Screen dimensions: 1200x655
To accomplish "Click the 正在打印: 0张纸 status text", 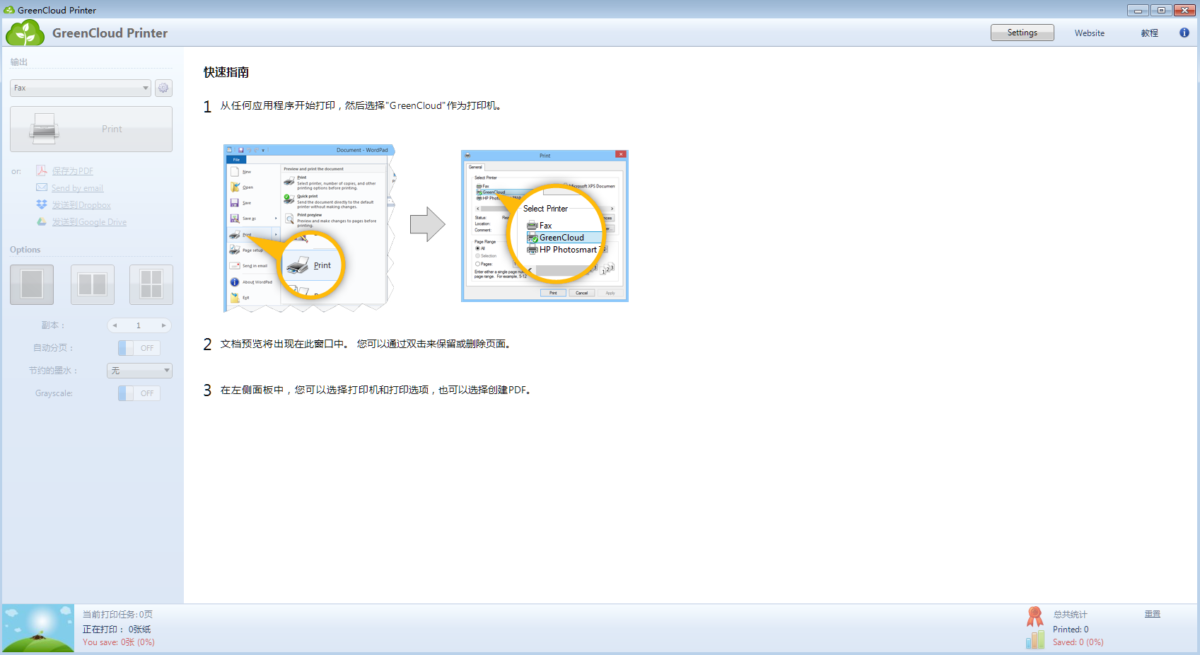I will tap(116, 629).
